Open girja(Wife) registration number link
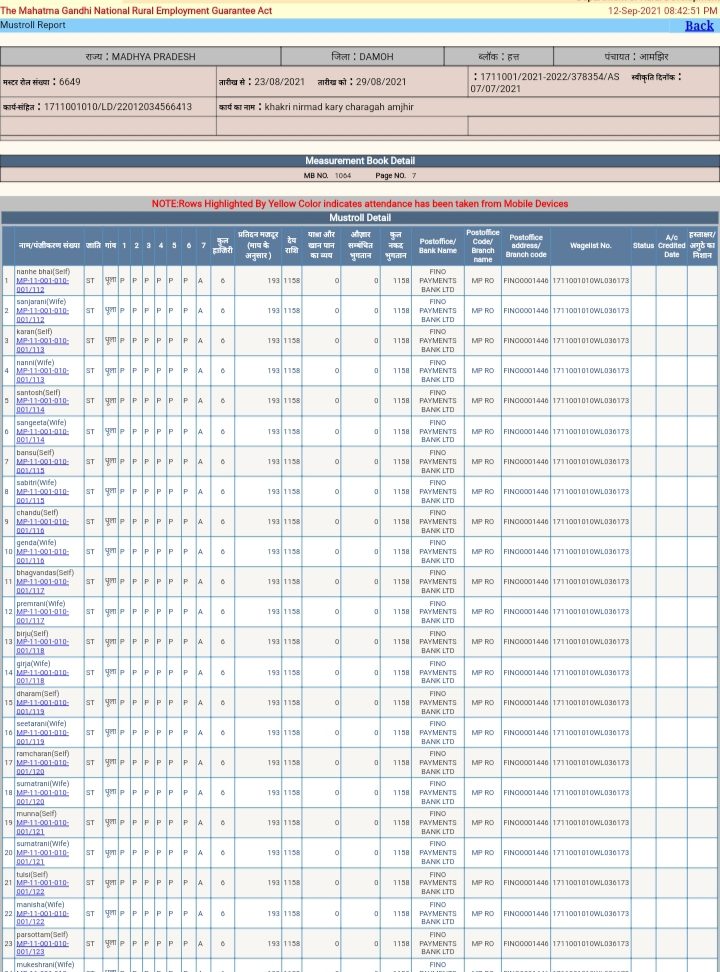 click(42, 676)
